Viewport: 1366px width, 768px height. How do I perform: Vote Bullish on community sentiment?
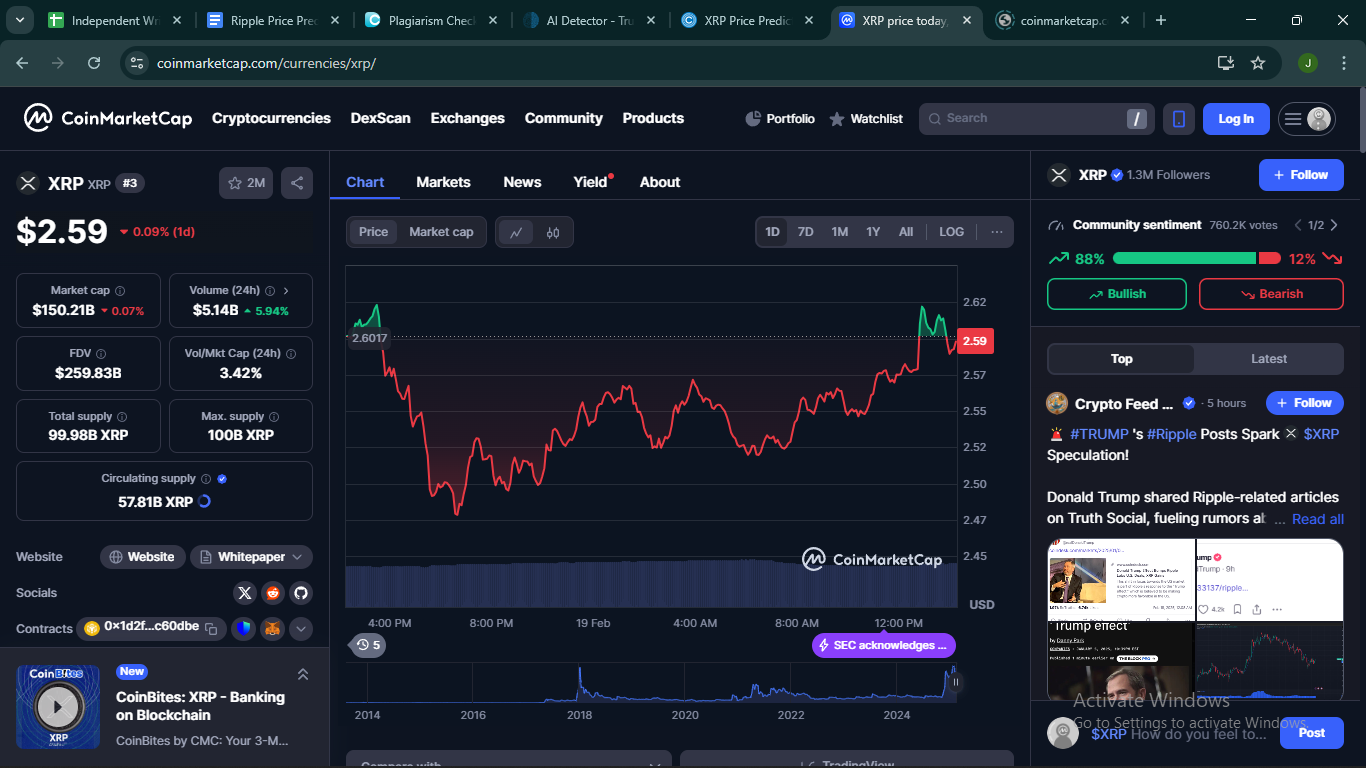point(1117,294)
